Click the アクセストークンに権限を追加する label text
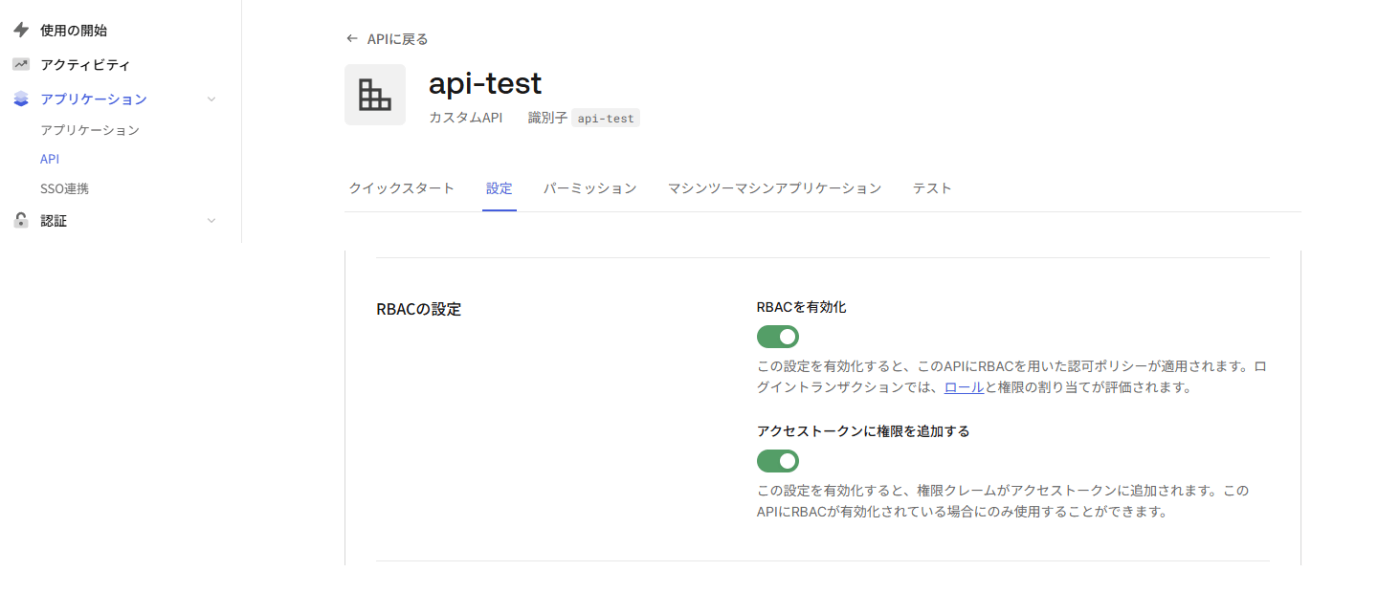The width and height of the screenshot is (1400, 593). pyautogui.click(x=864, y=431)
